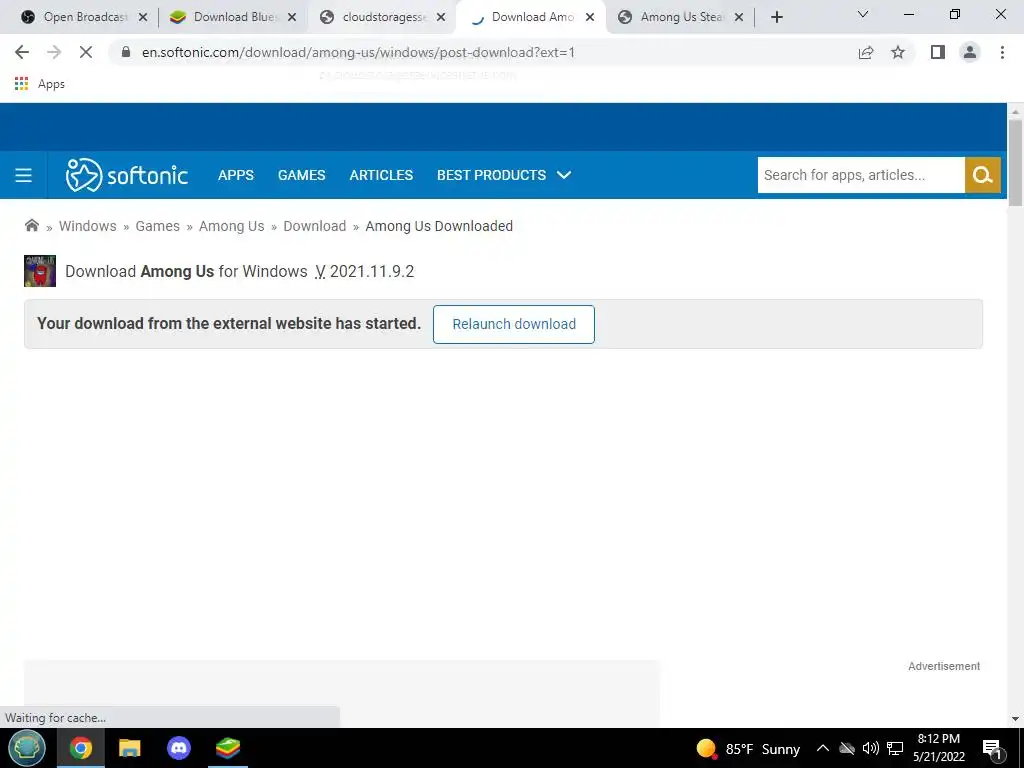The width and height of the screenshot is (1024, 768).
Task: Open the taskbar clock and date
Action: tap(939, 748)
